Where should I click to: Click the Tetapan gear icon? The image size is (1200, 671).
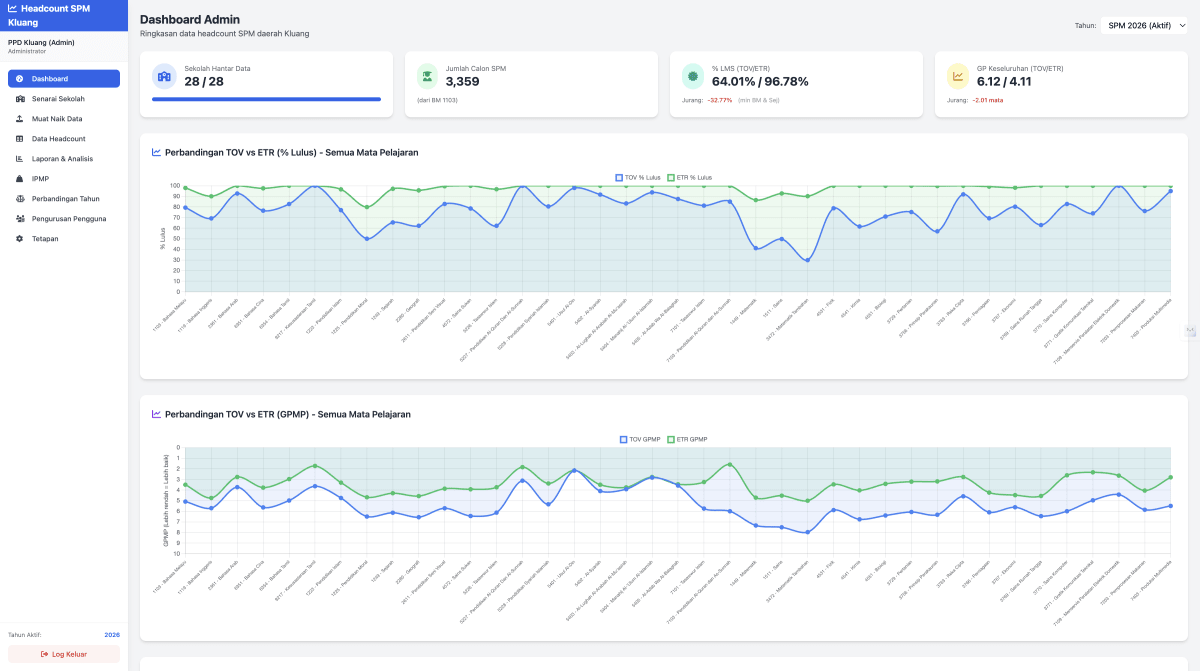pos(20,239)
